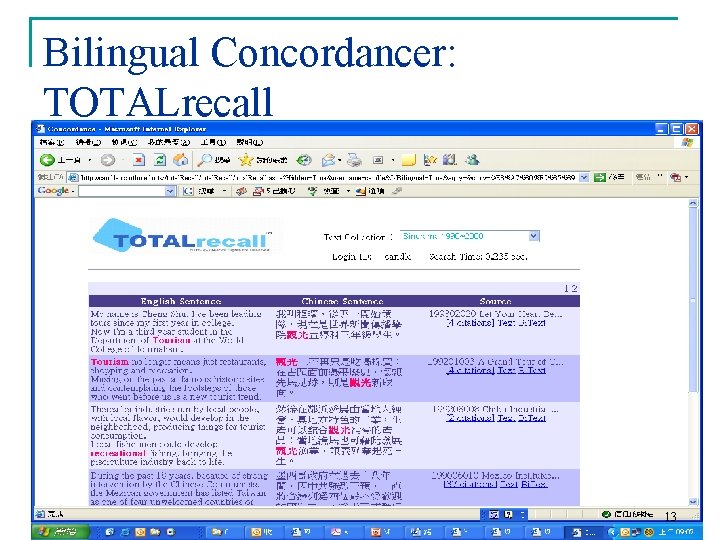Open the Back button history dropdown arrow
Screen dimensions: 720x540
[x=90, y=160]
